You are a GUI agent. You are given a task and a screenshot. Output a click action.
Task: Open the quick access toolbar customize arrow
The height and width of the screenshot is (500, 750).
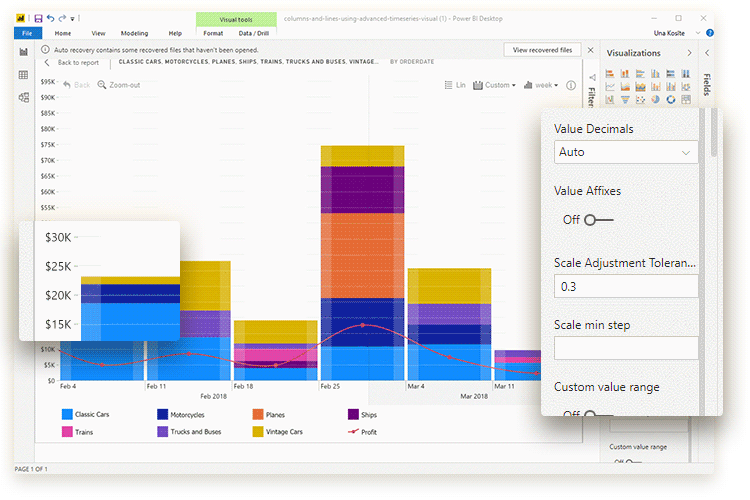[x=73, y=19]
